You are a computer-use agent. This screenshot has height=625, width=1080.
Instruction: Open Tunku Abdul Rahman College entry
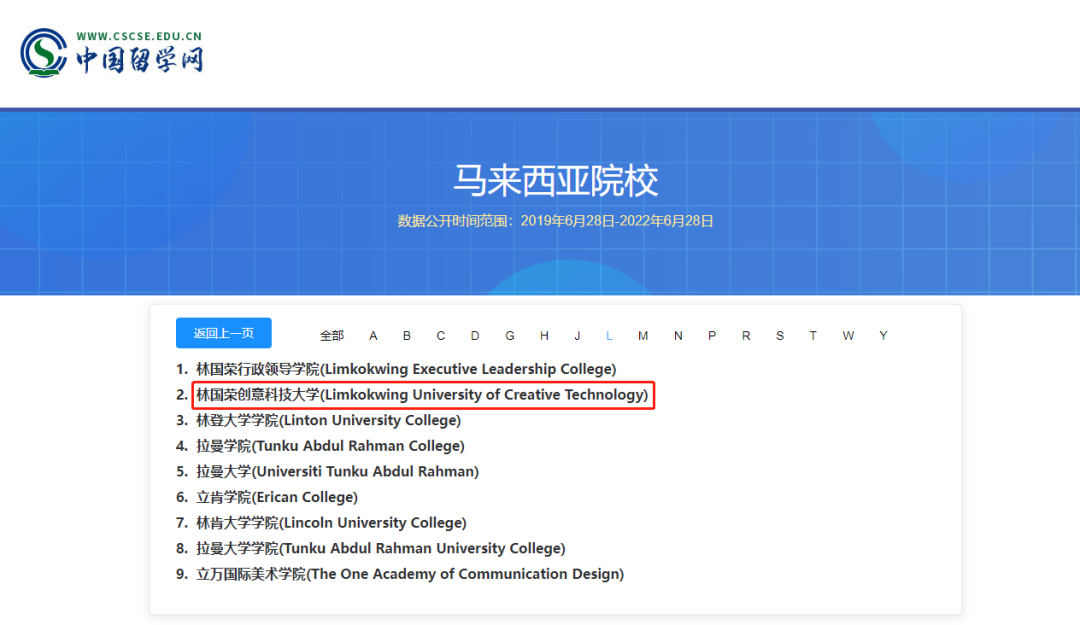pos(330,446)
